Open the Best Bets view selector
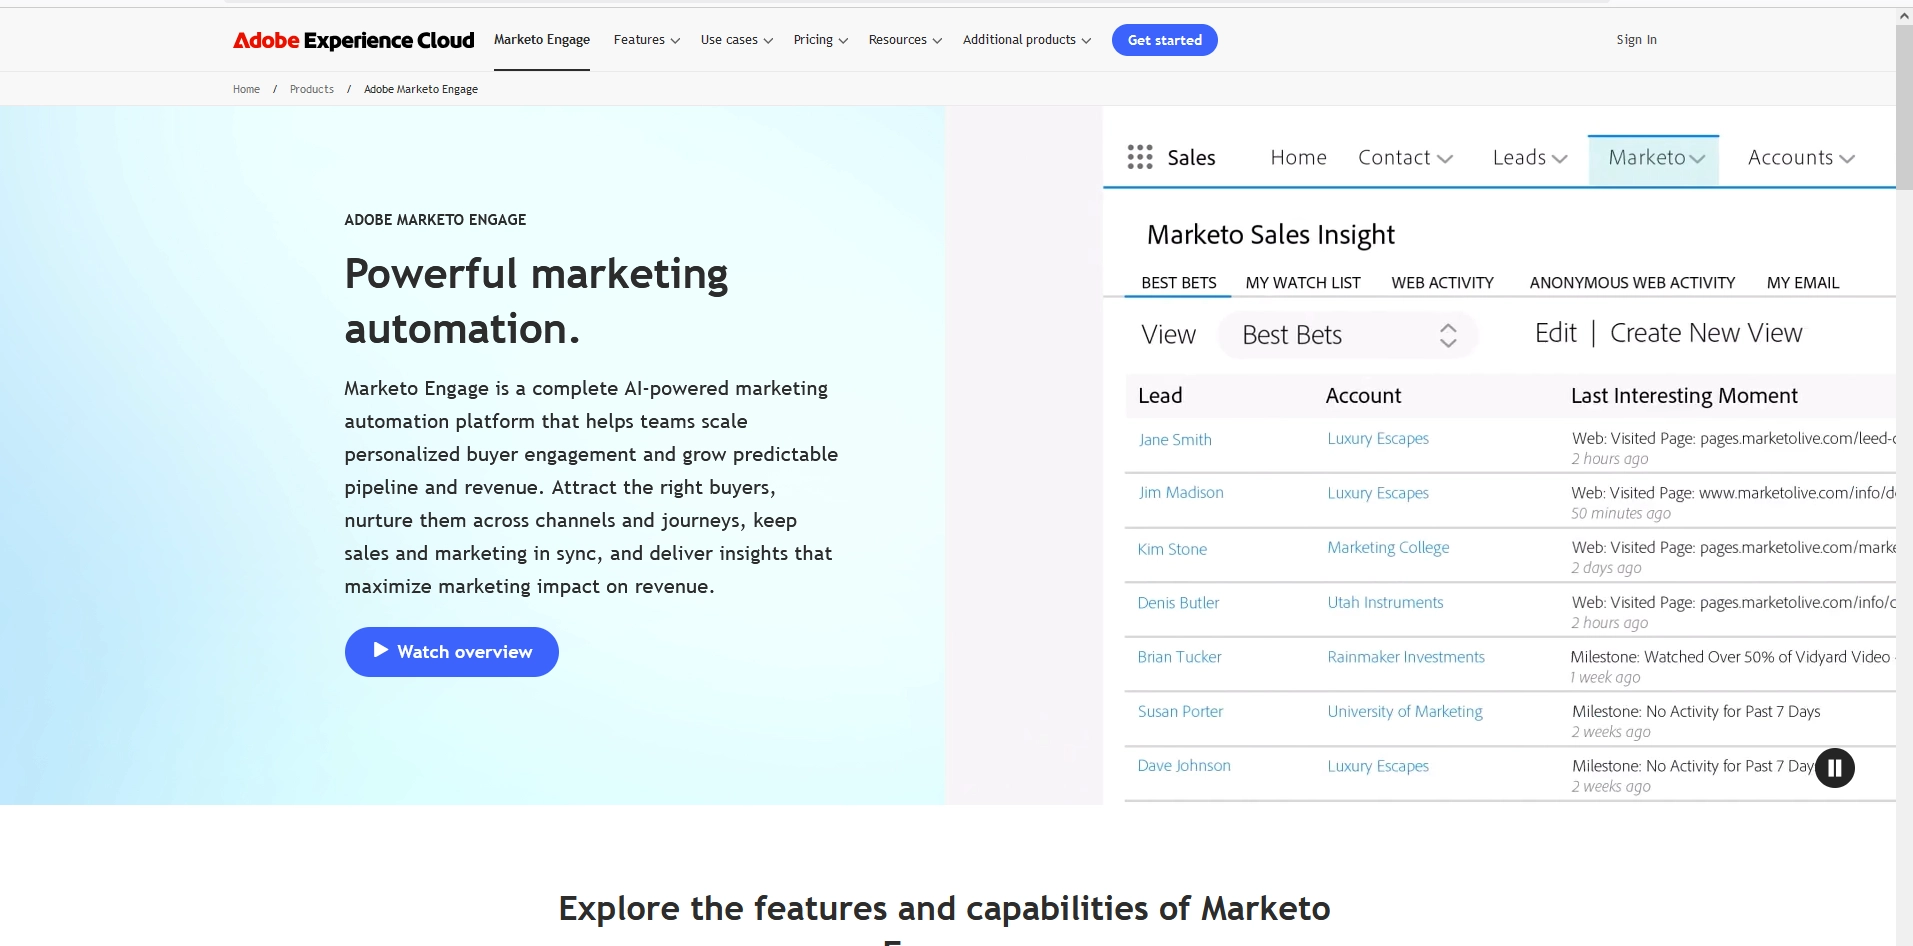 point(1347,335)
